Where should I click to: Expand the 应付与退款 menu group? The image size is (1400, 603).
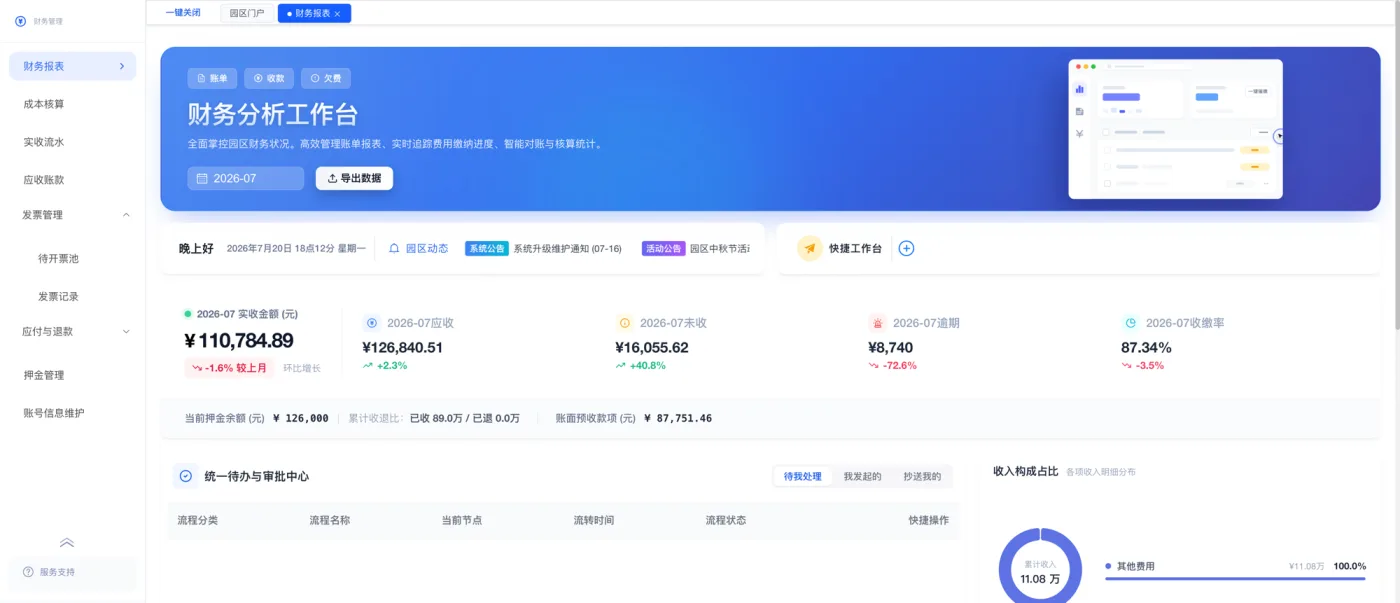pyautogui.click(x=126, y=331)
